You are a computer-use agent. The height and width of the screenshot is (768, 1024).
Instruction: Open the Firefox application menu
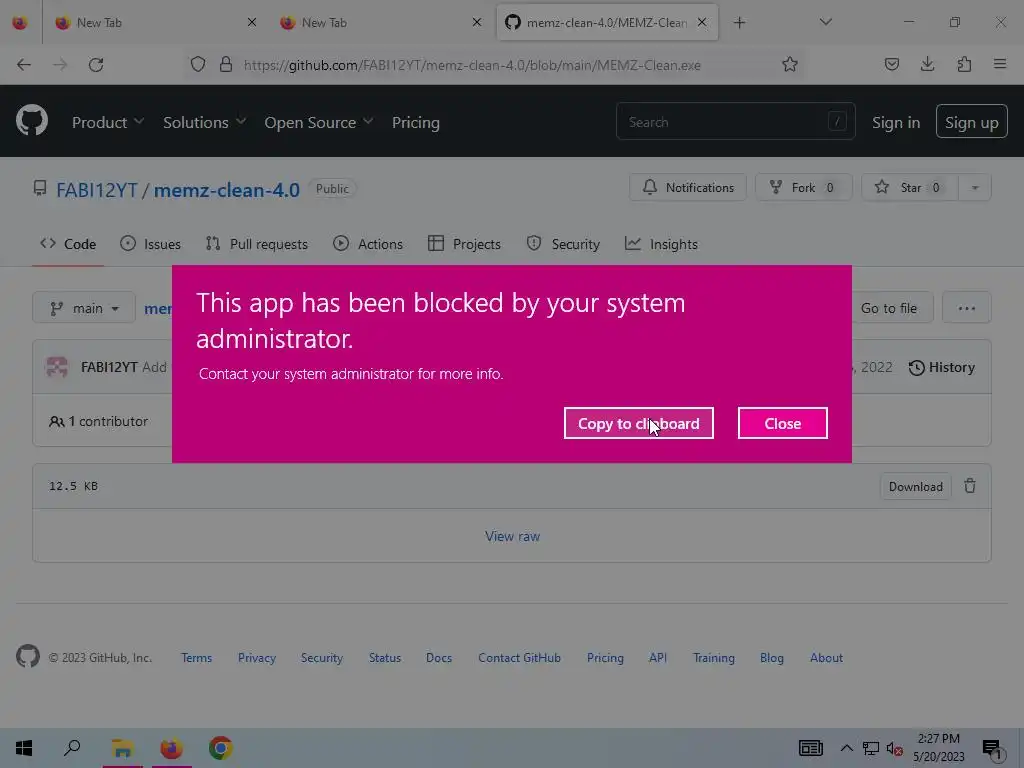pyautogui.click(x=1000, y=64)
